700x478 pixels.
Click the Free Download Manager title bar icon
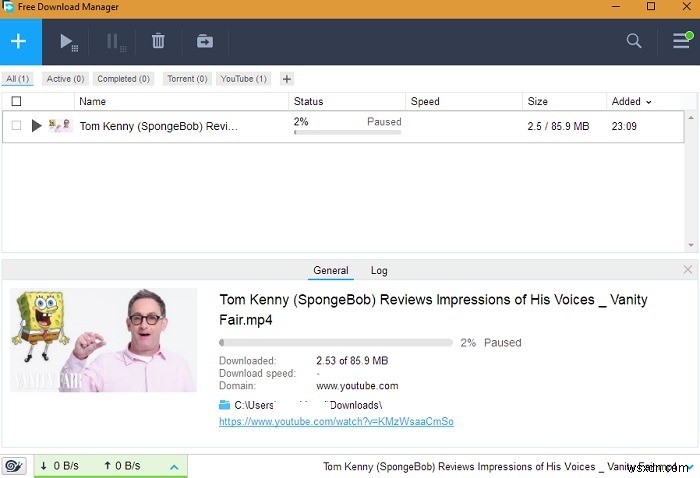[x=8, y=7]
